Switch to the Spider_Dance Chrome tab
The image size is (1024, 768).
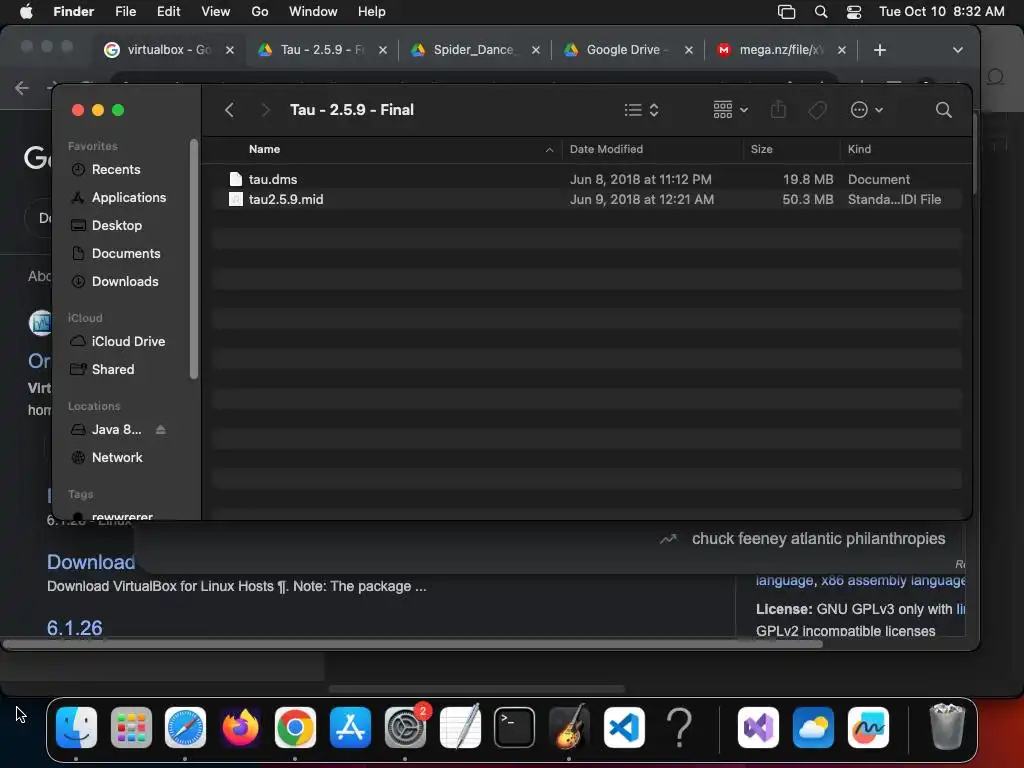473,50
